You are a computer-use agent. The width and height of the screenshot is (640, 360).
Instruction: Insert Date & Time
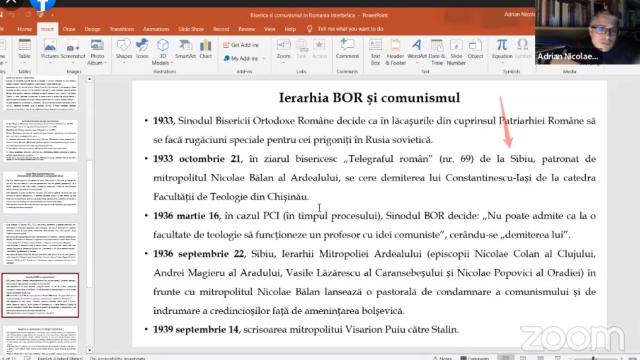tap(437, 52)
